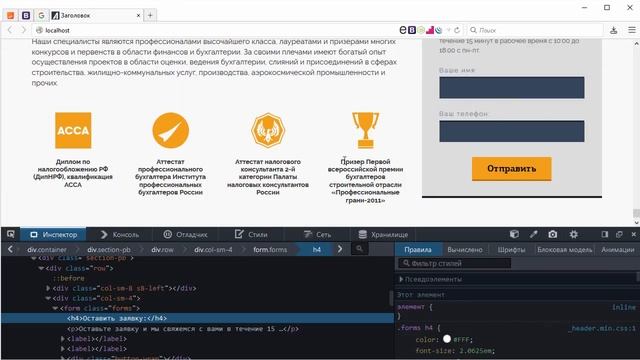Reload the page with refresh icon
The height and width of the screenshot is (360, 640).
(457, 30)
